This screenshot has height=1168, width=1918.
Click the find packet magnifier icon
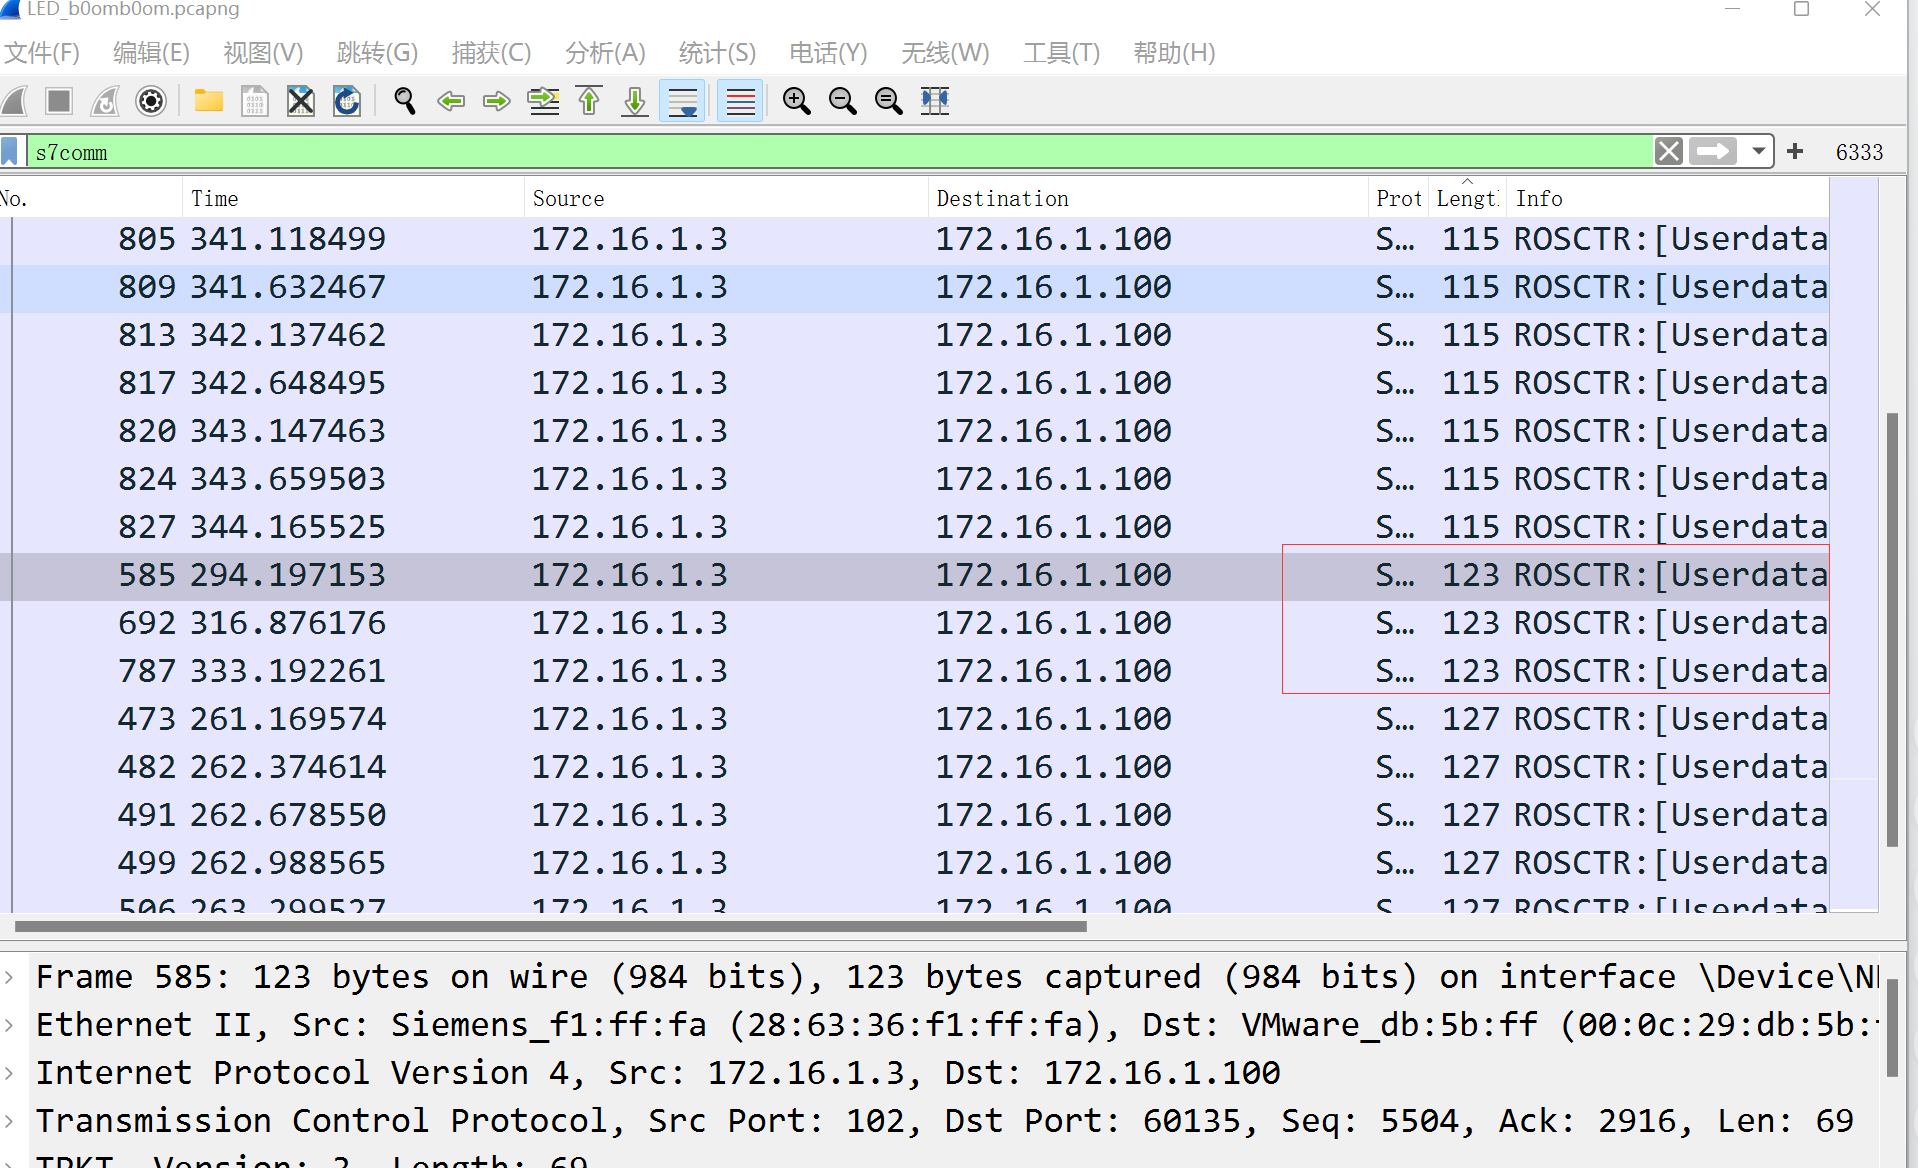tap(405, 101)
